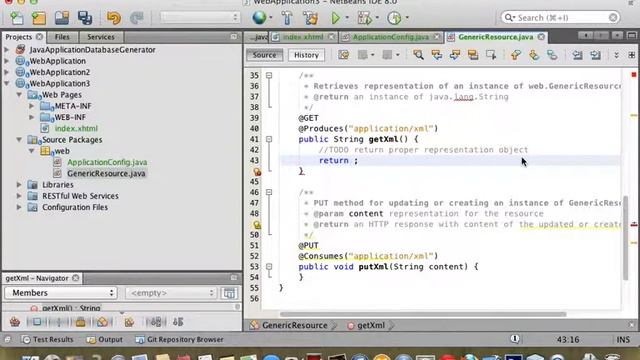Click the editor horizontal scrollbar
This screenshot has height=360, width=640.
point(423,314)
